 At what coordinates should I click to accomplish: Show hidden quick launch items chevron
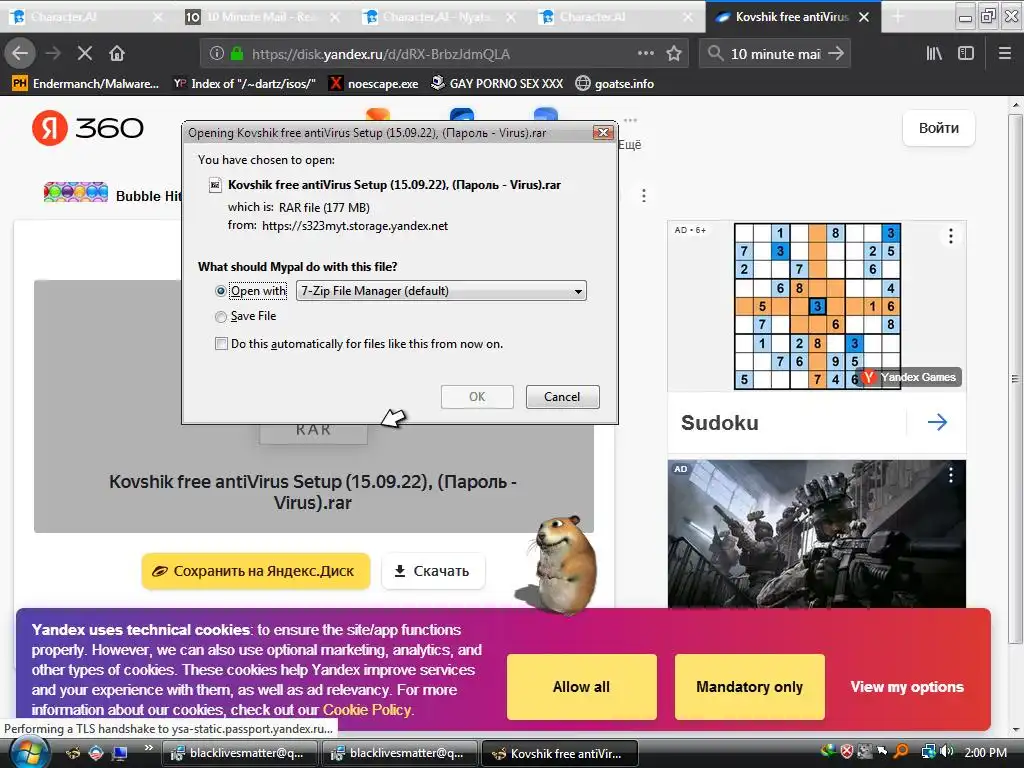tap(148, 748)
